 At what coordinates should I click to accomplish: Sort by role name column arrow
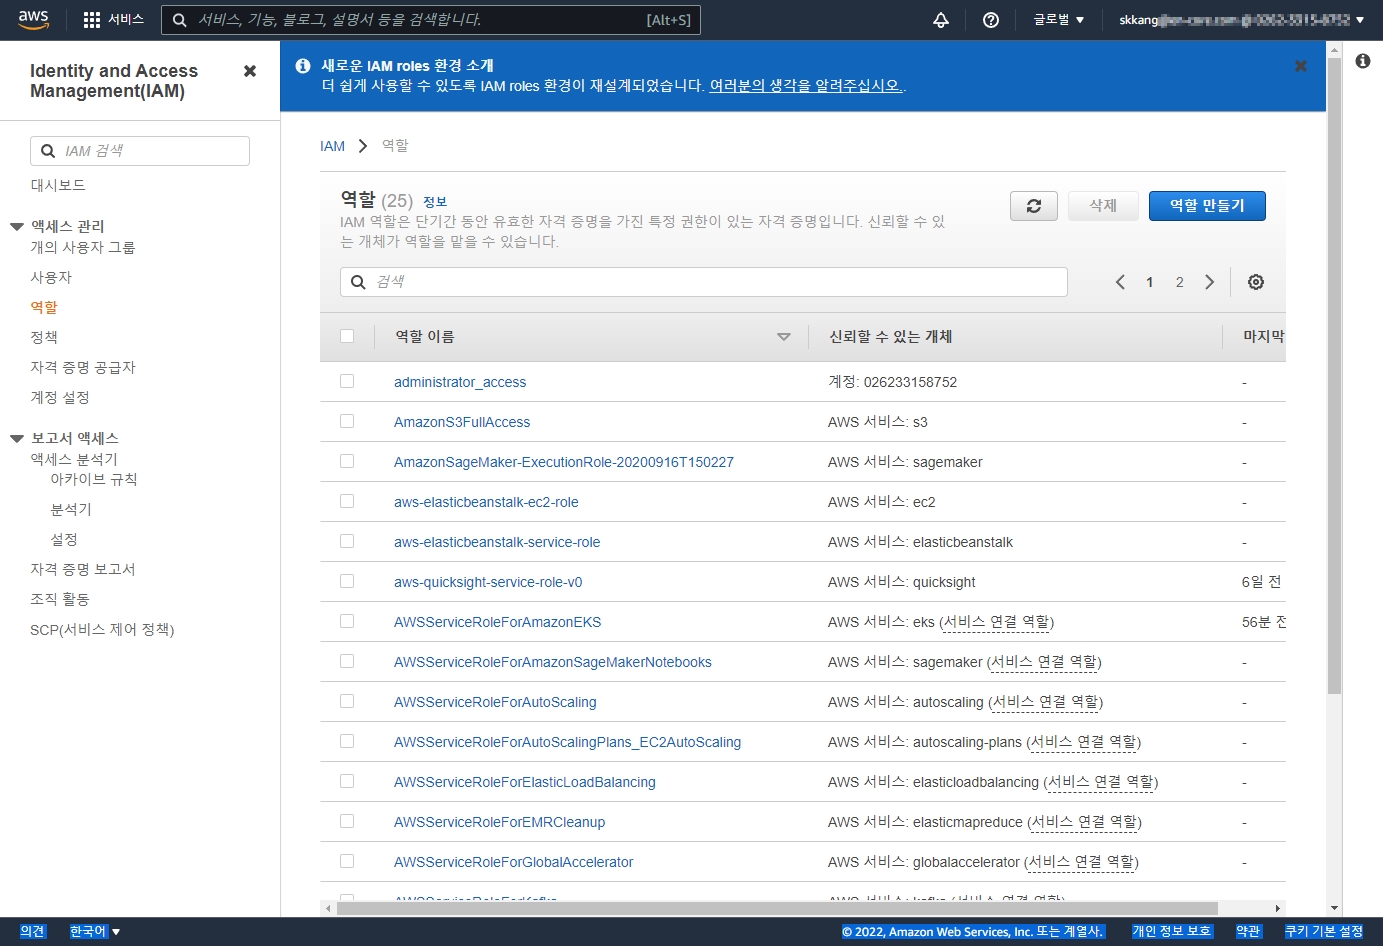[x=784, y=337]
